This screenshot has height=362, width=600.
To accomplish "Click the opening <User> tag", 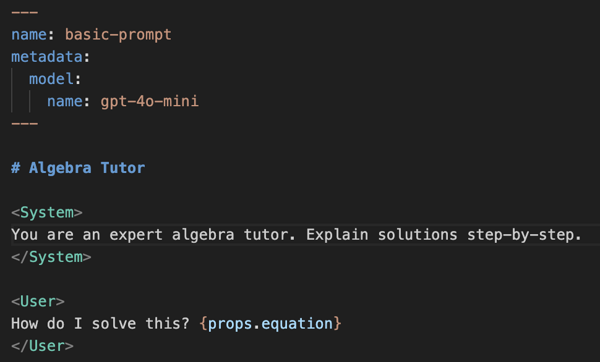I will [x=38, y=301].
